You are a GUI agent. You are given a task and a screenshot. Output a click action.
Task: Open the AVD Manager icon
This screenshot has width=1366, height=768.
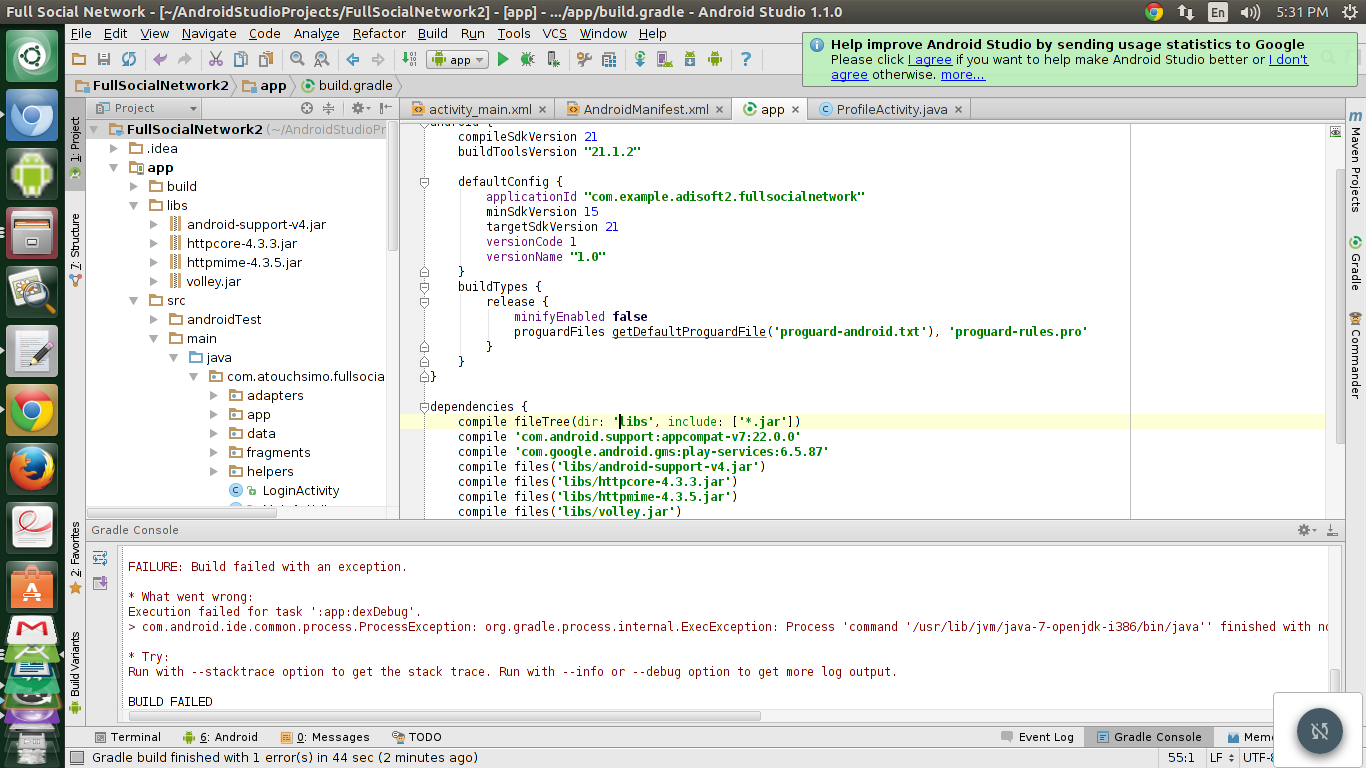point(665,60)
